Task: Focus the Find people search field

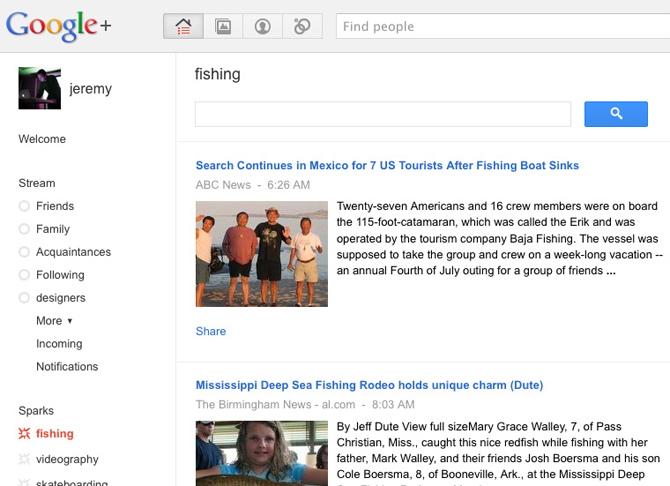Action: click(503, 27)
